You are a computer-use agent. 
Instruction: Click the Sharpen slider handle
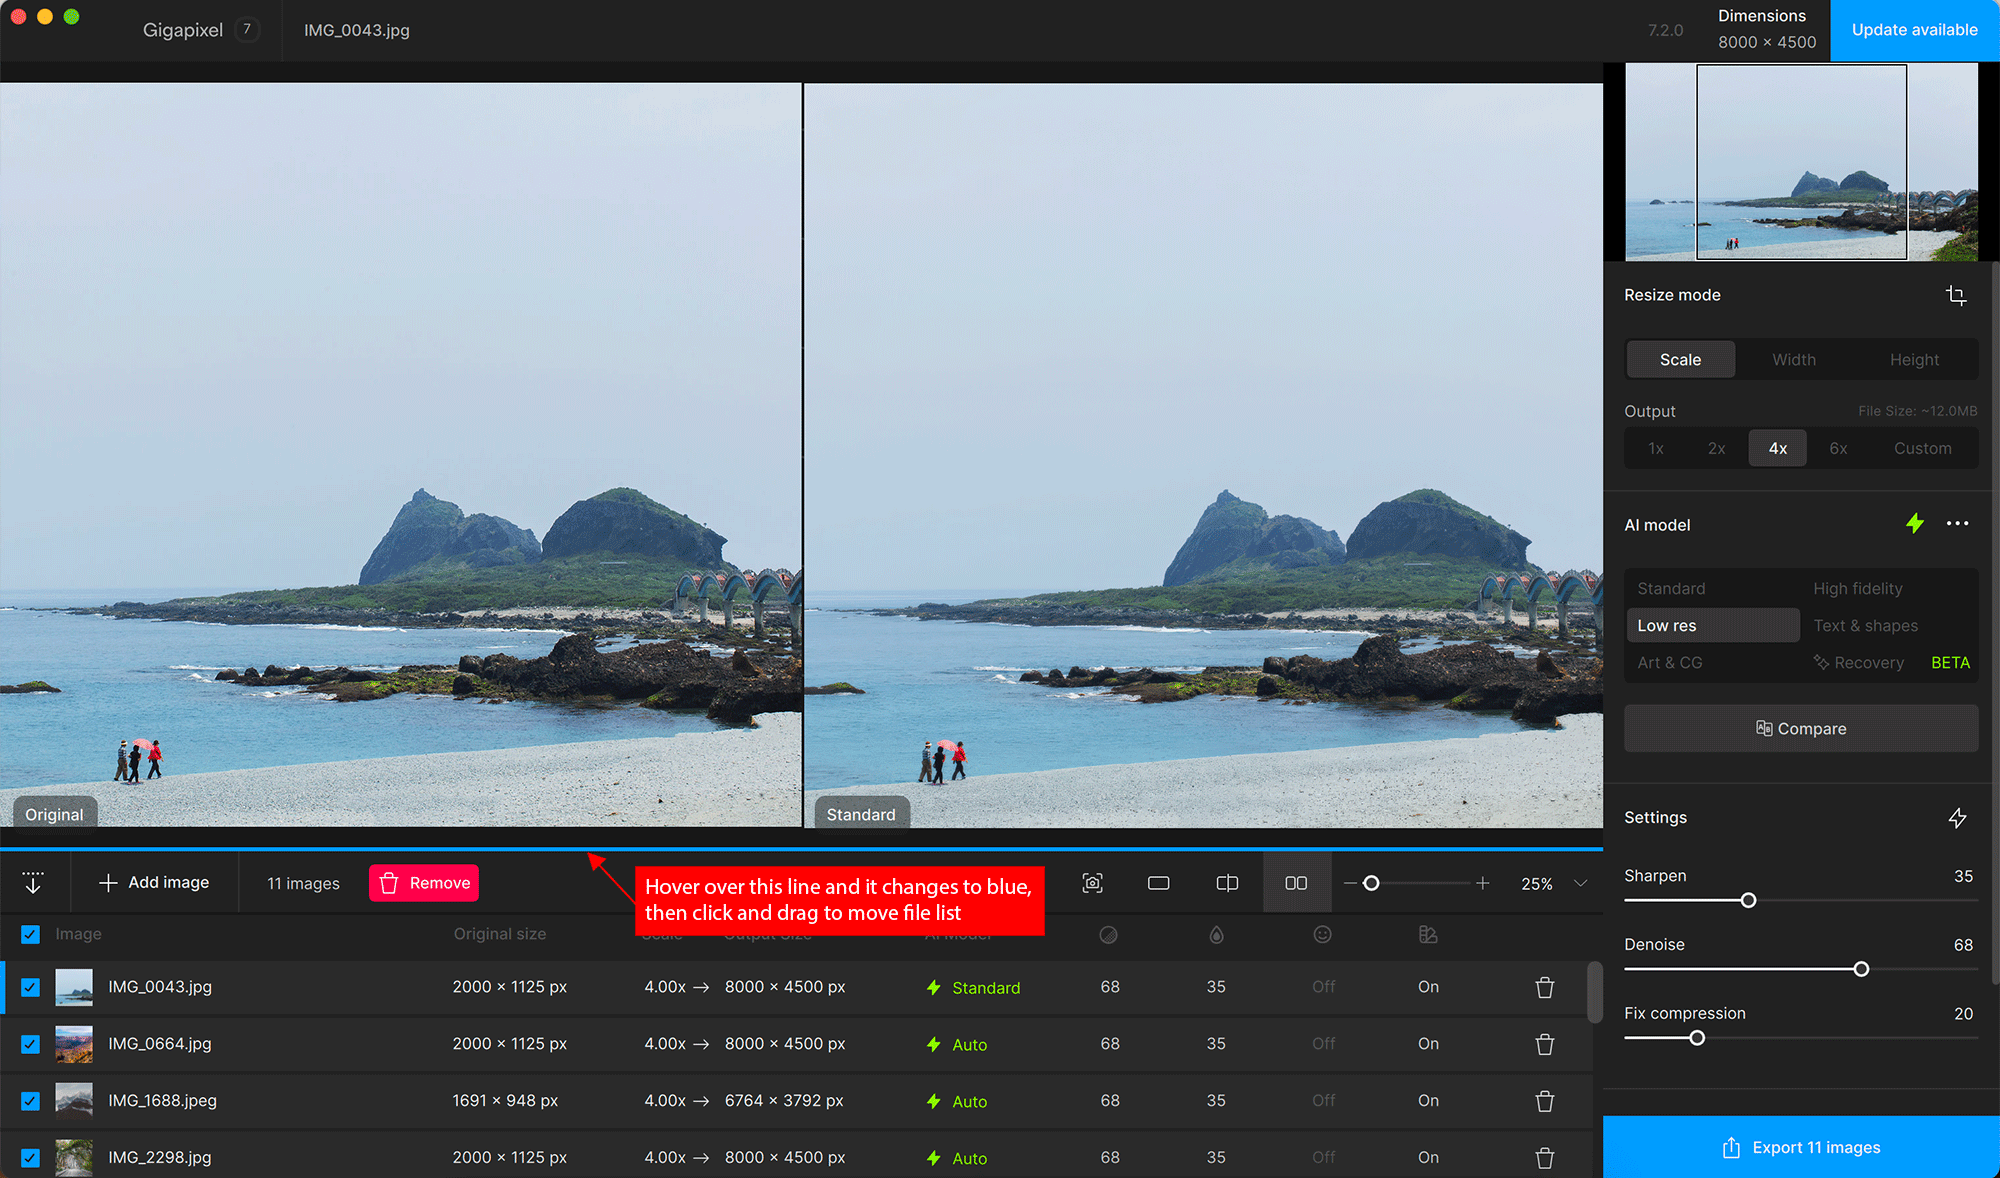pos(1748,900)
